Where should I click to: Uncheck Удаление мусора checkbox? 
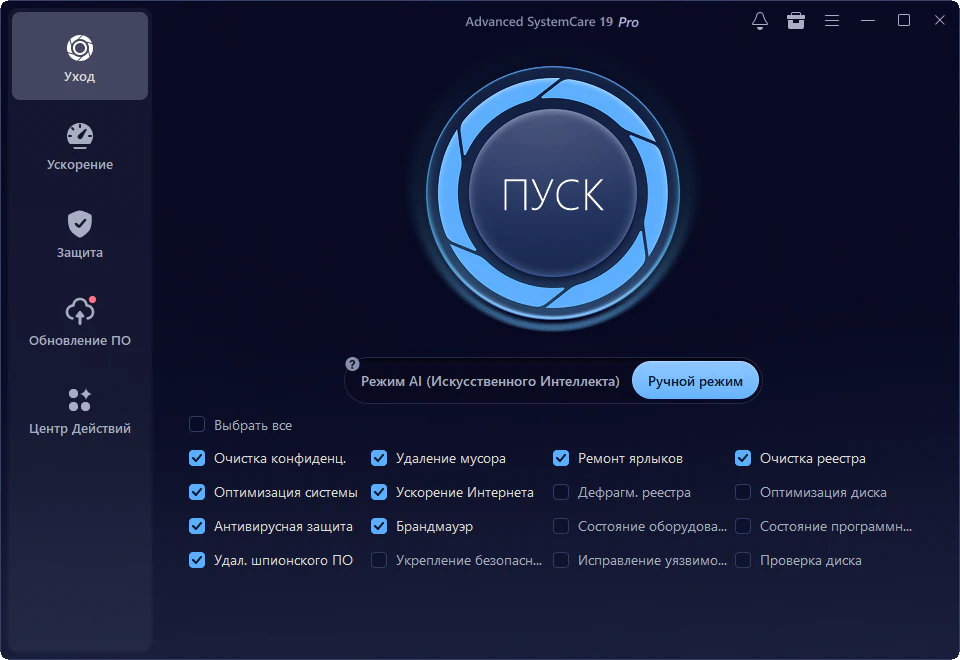coord(379,459)
